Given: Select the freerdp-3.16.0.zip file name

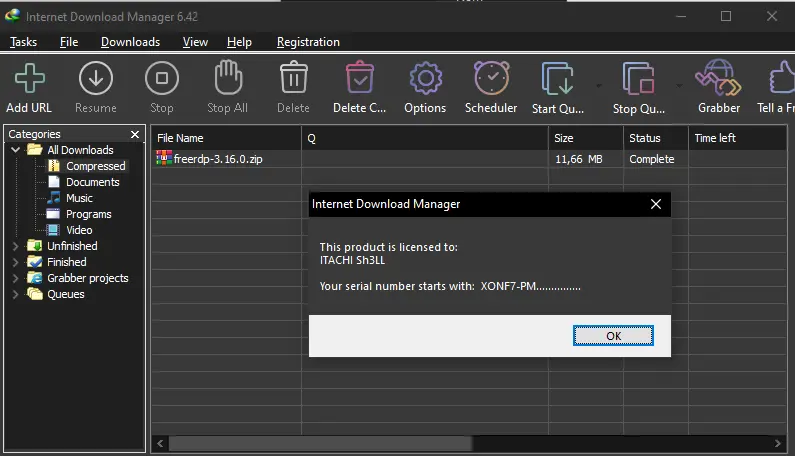Looking at the screenshot, I should coord(218,159).
